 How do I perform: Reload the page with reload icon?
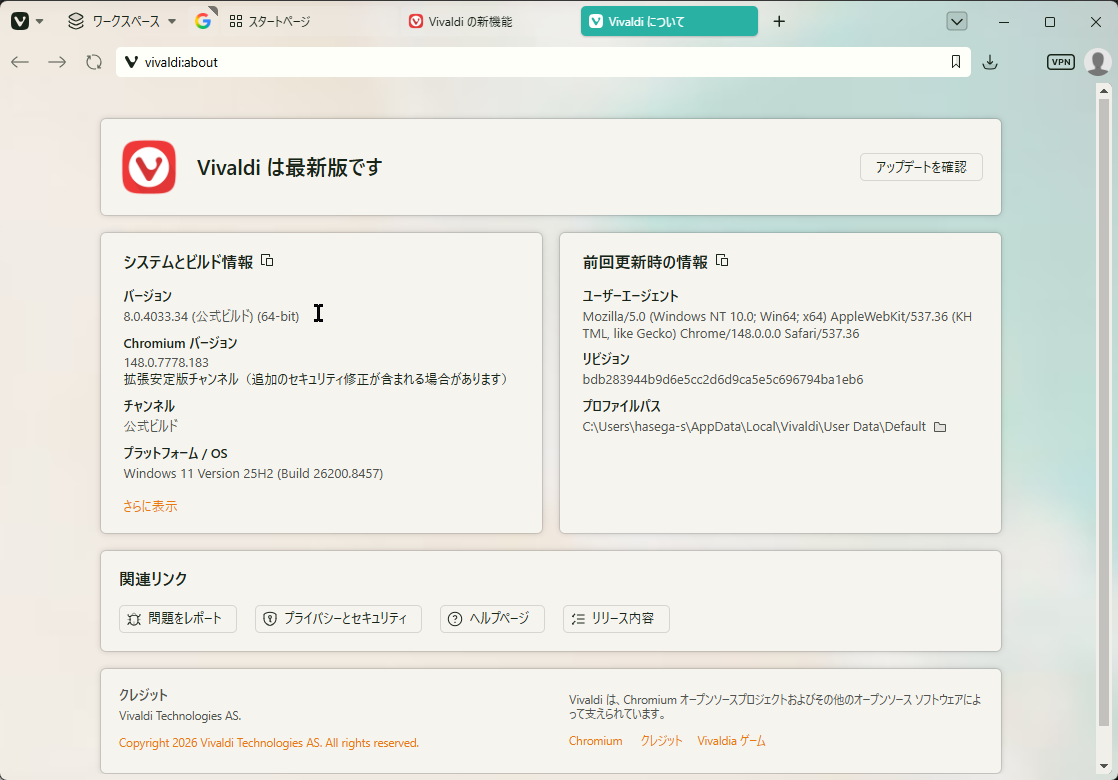pyautogui.click(x=94, y=62)
